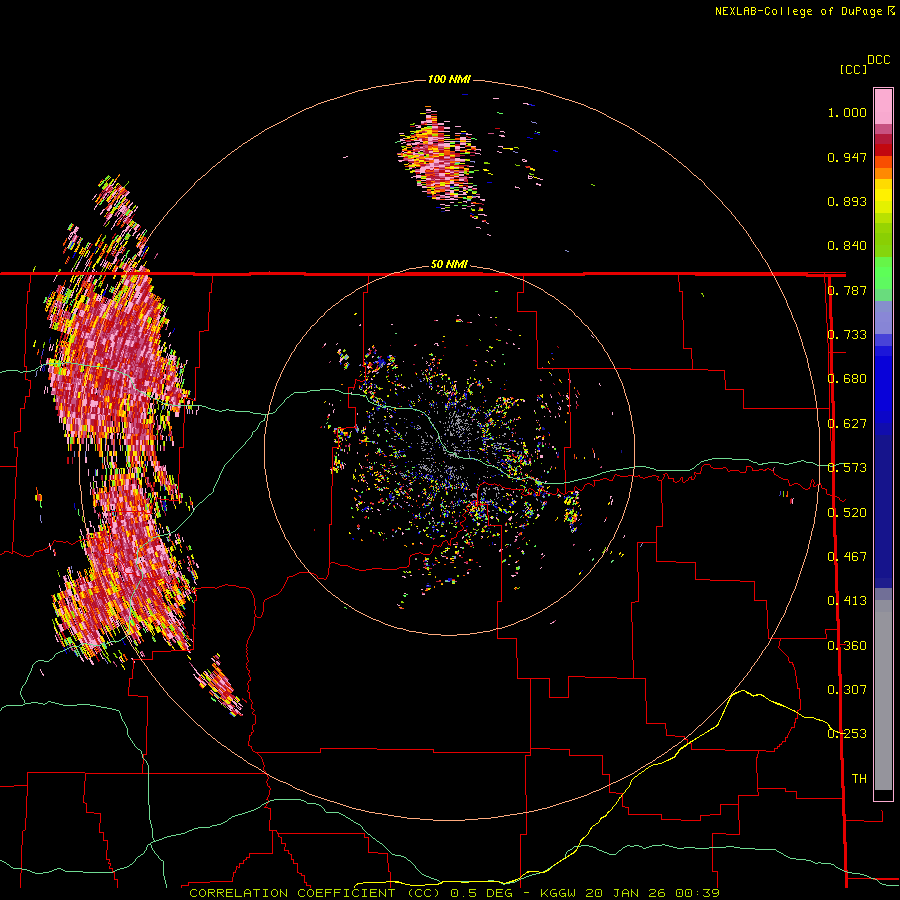Click the 0.413 legend value
Screen dimensions: 900x900
[x=847, y=601]
